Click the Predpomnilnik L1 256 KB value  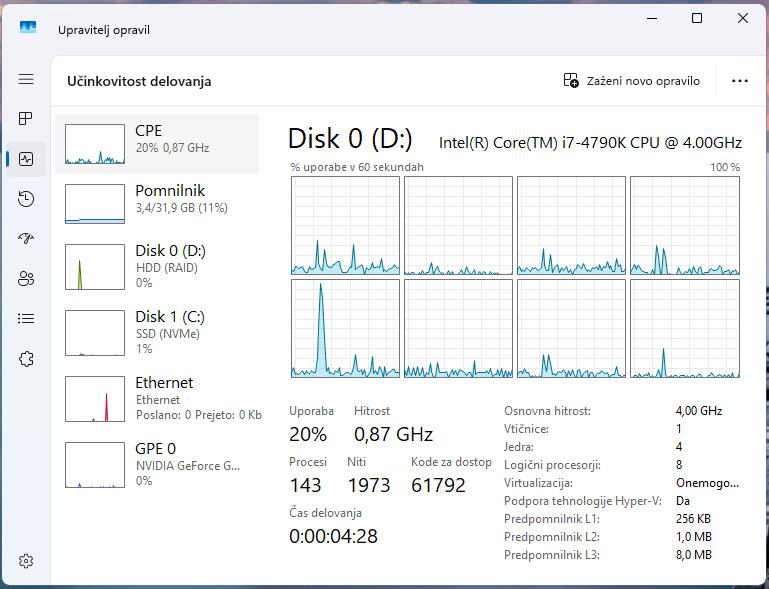click(x=693, y=518)
